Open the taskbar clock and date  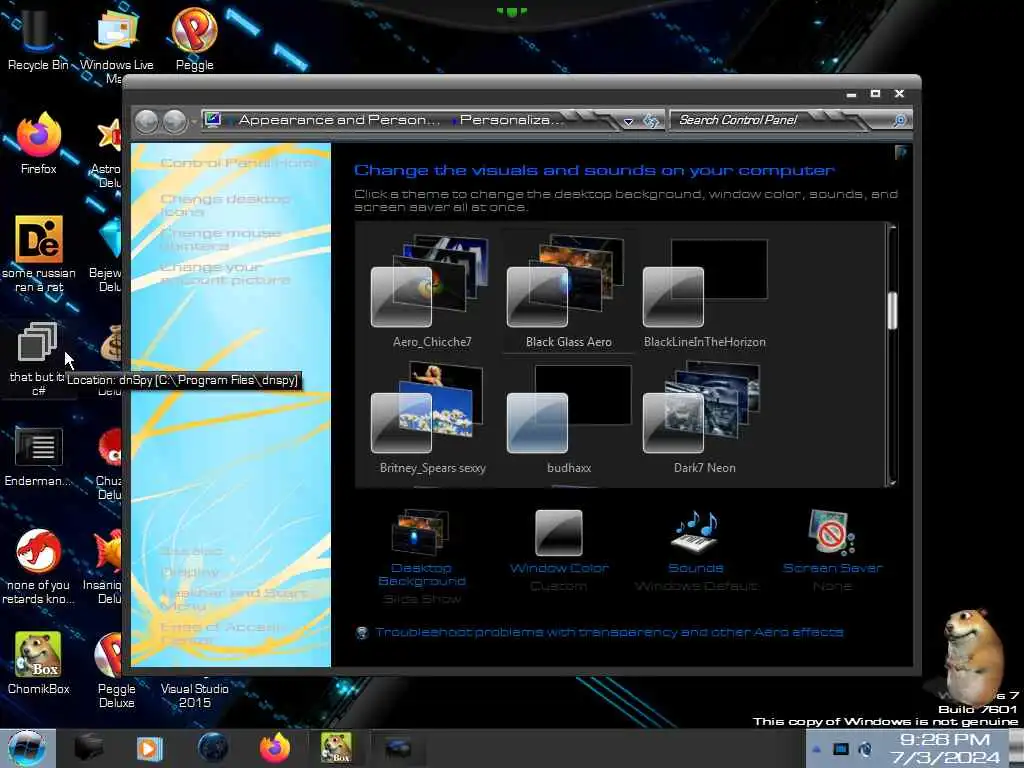point(944,748)
